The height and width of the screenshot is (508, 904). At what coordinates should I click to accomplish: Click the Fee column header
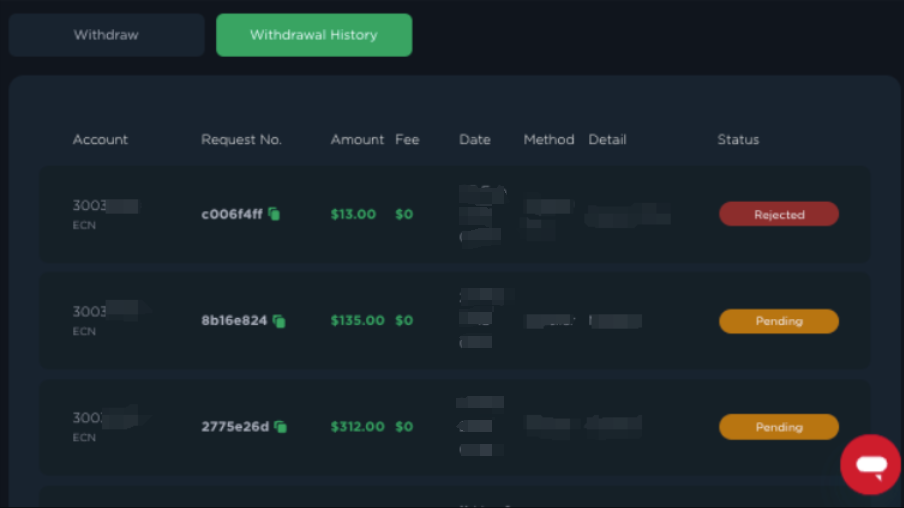click(407, 140)
